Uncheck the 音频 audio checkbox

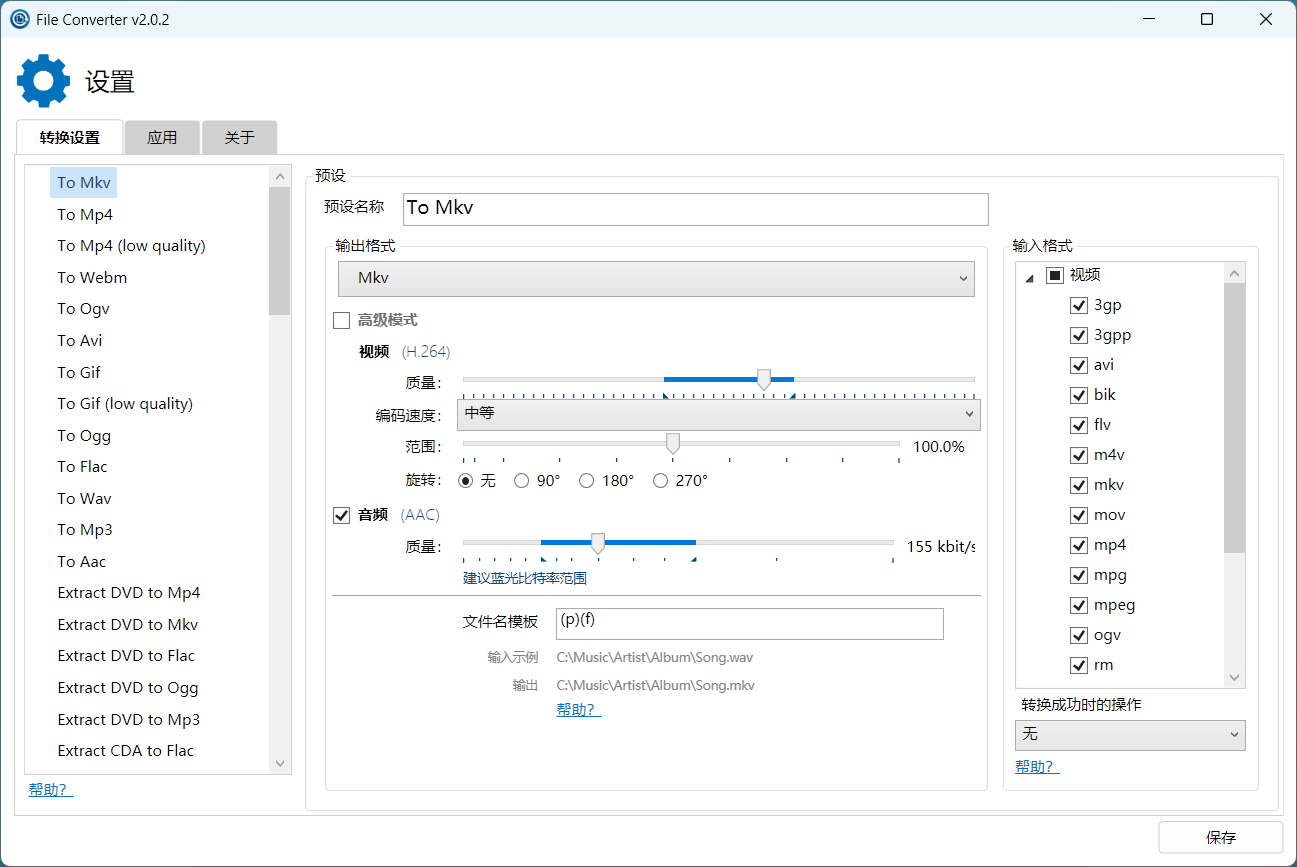pyautogui.click(x=342, y=516)
